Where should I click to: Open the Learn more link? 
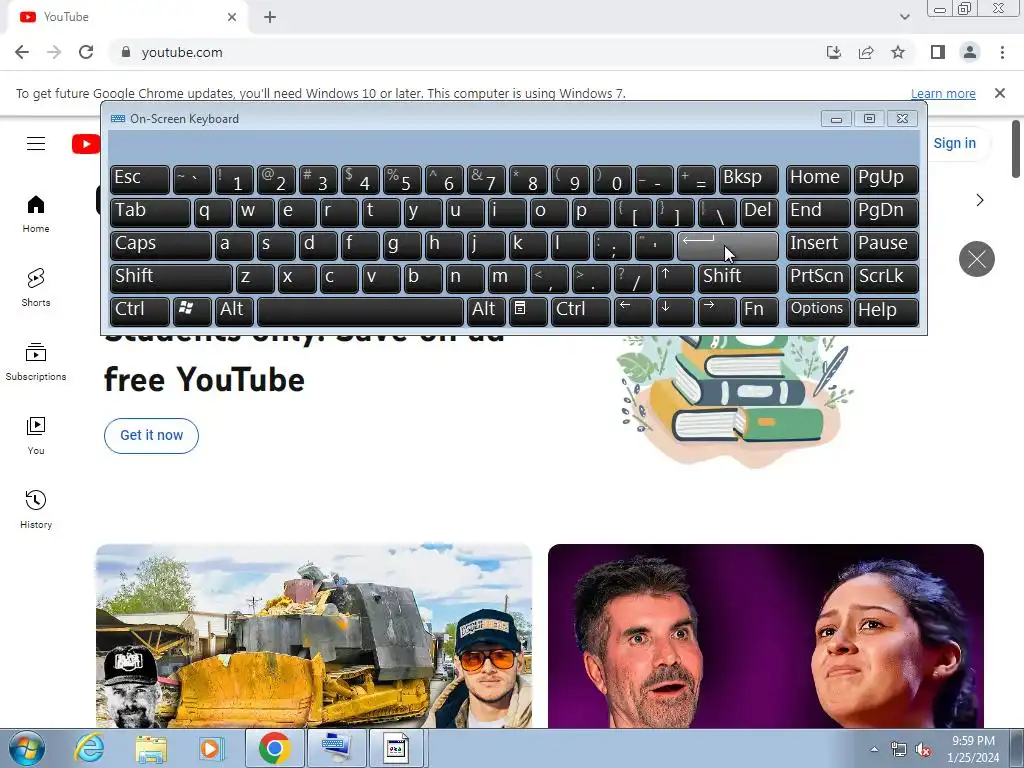(x=943, y=93)
